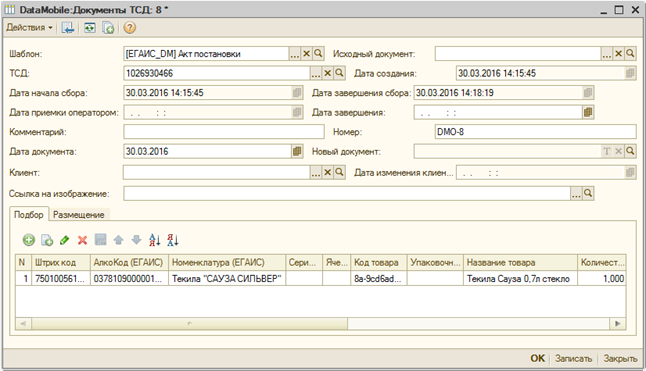Clear the Клиент field
The image size is (646, 371).
[x=328, y=173]
